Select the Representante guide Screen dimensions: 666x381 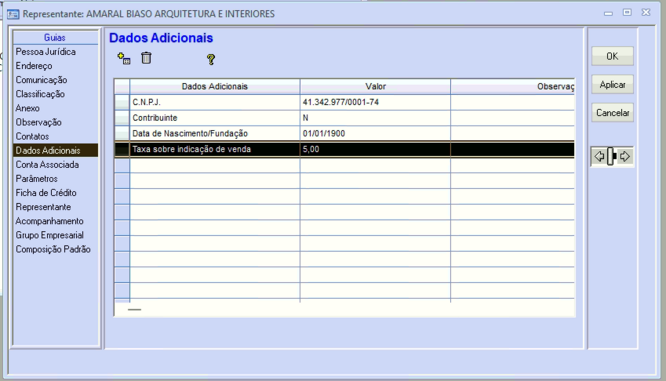[43, 207]
